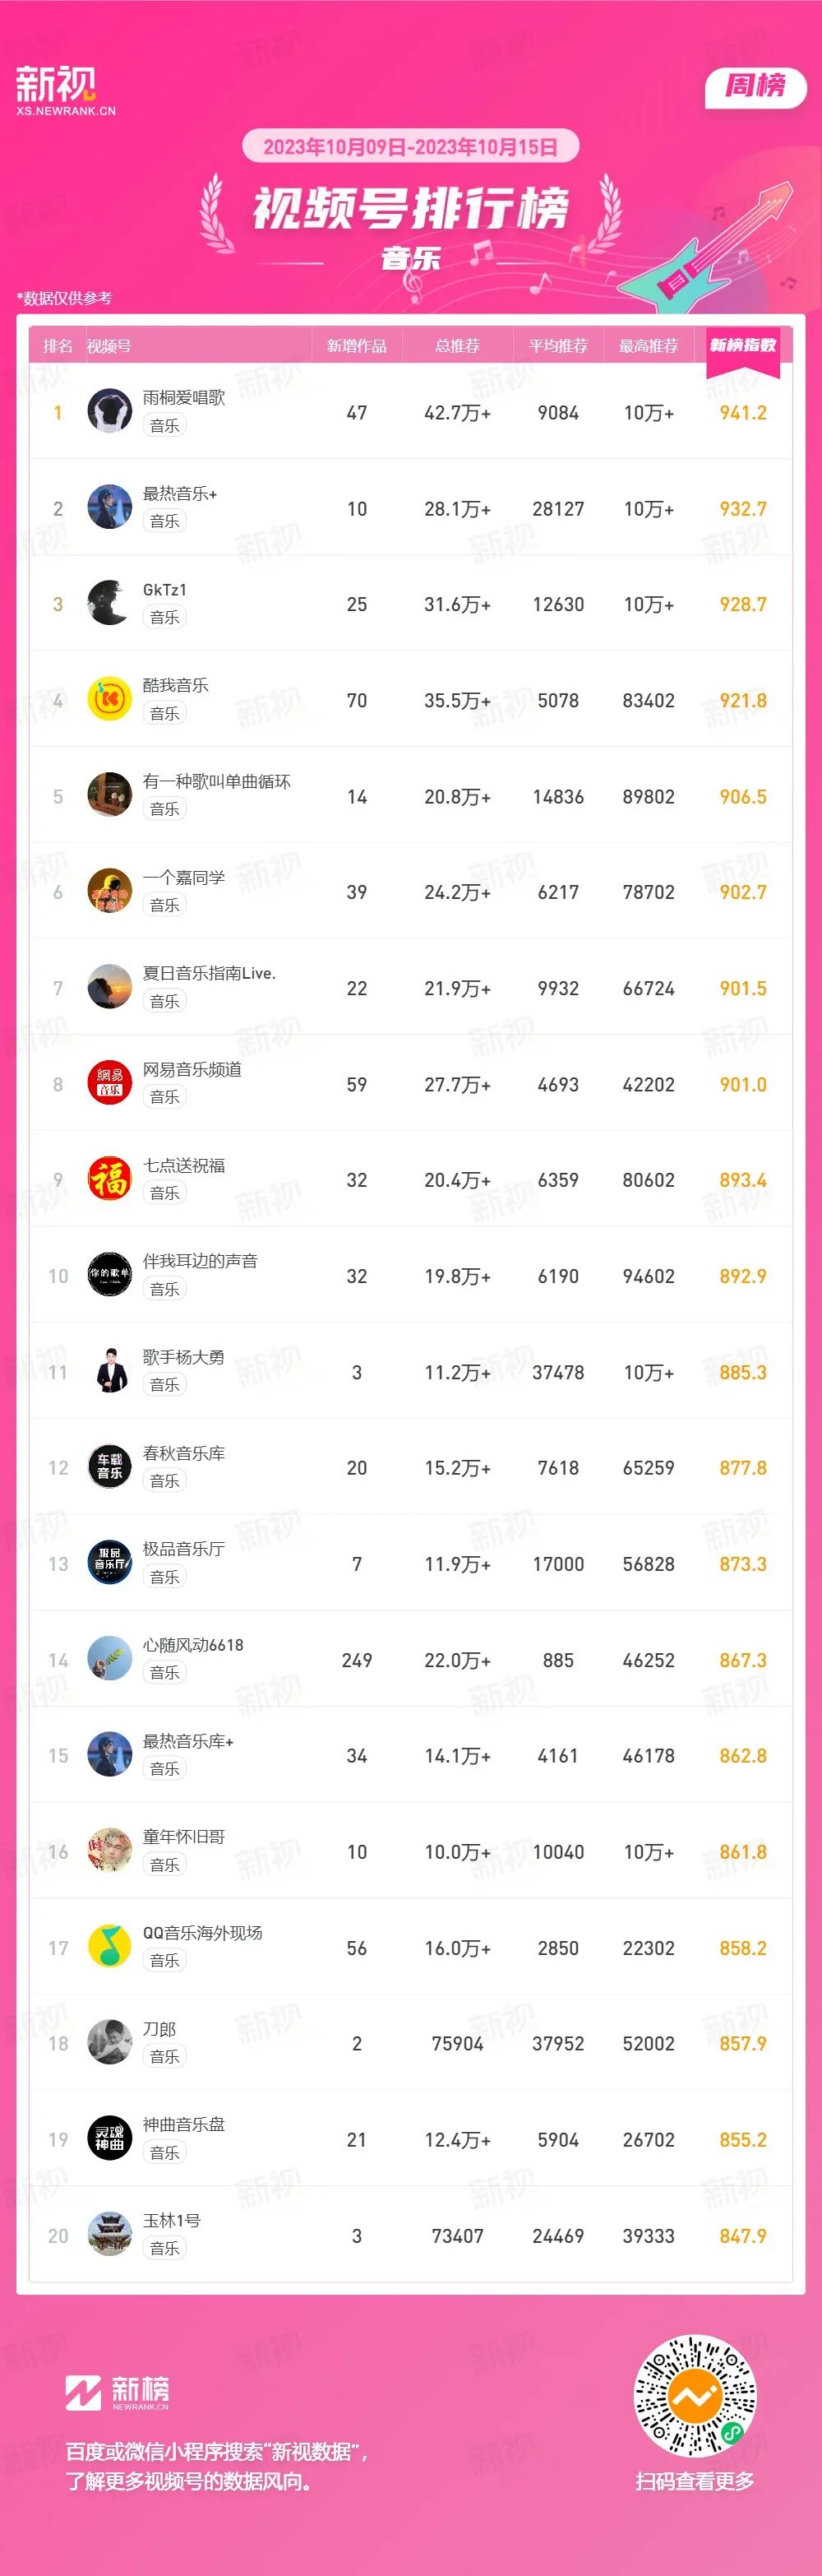This screenshot has width=822, height=2576.
Task: Click the QR code to view more
Action: click(x=695, y=2396)
